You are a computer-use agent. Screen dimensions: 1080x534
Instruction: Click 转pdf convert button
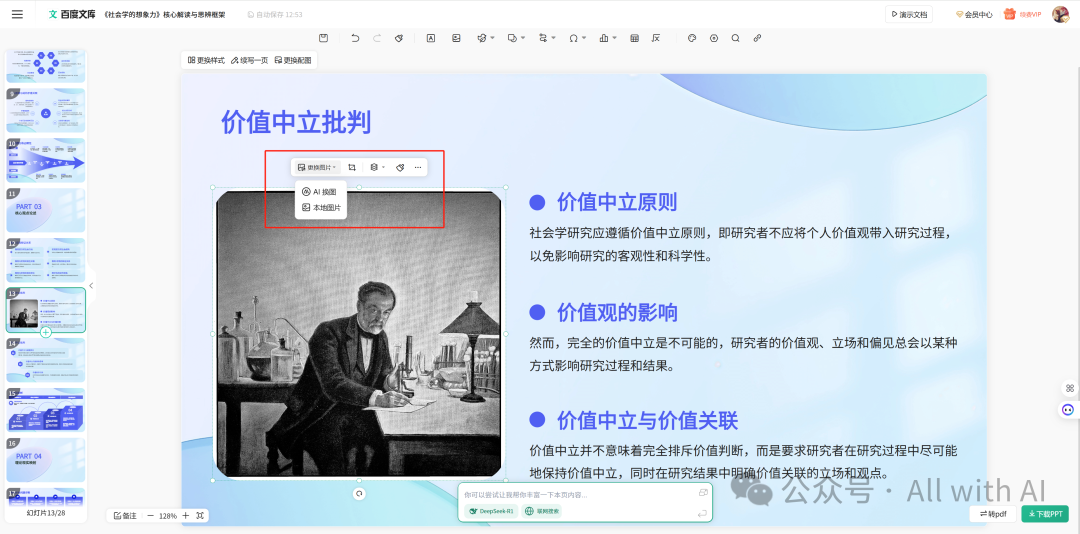pyautogui.click(x=993, y=513)
